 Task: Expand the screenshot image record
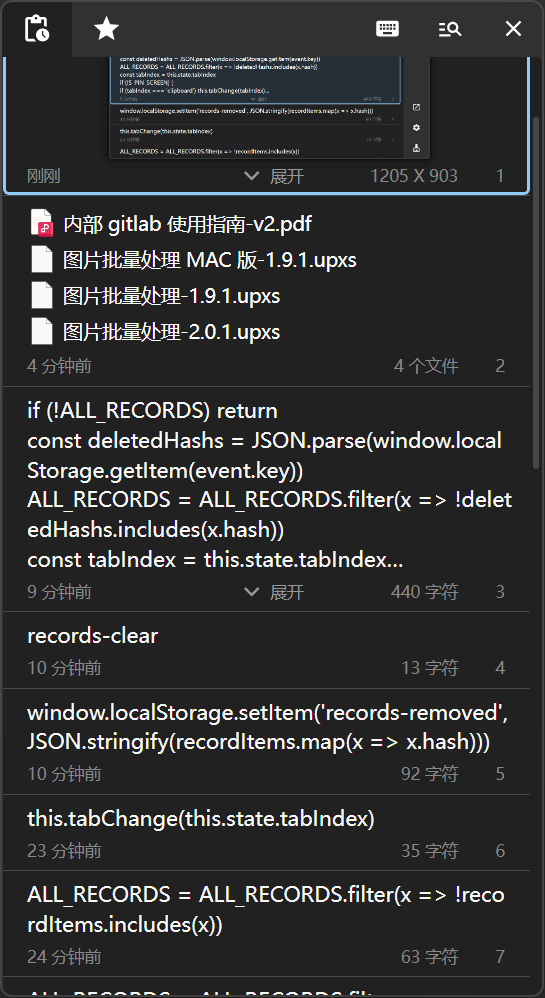274,176
